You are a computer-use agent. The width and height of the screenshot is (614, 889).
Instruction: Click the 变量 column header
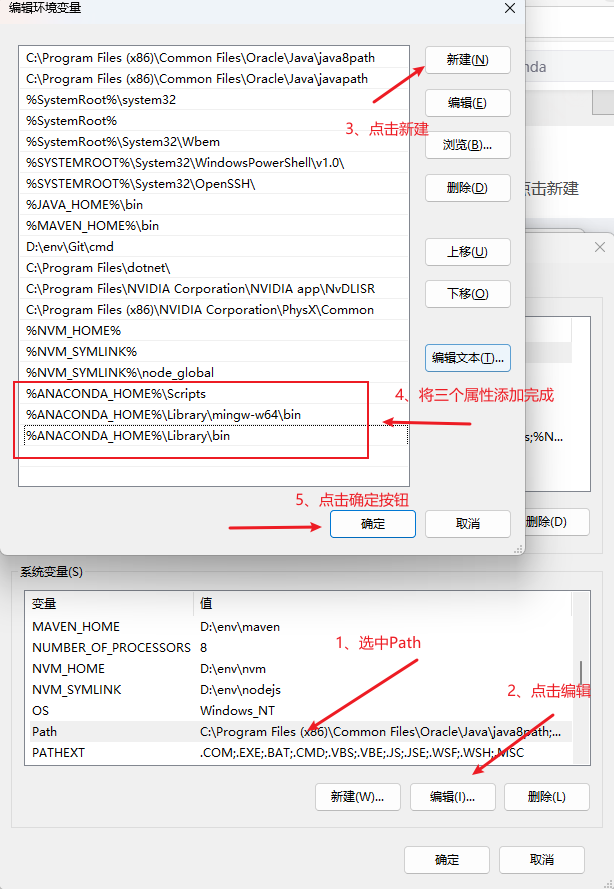(x=109, y=604)
